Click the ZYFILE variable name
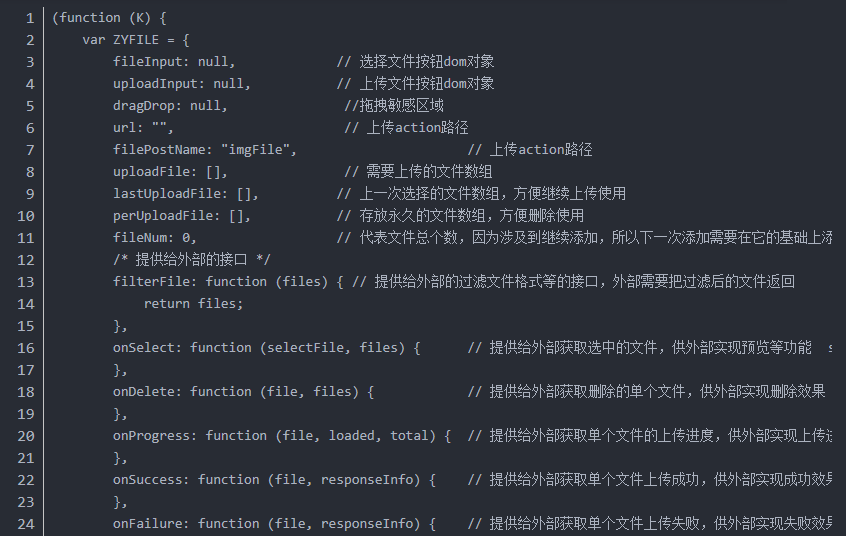This screenshot has height=536, width=846. 136,40
